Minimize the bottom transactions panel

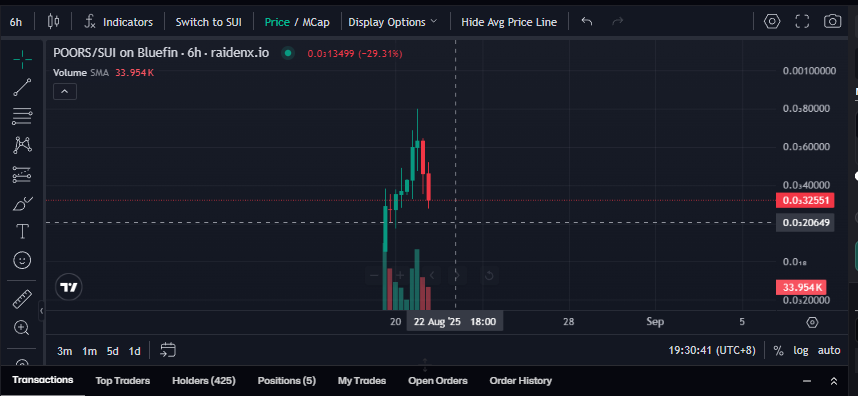click(807, 381)
